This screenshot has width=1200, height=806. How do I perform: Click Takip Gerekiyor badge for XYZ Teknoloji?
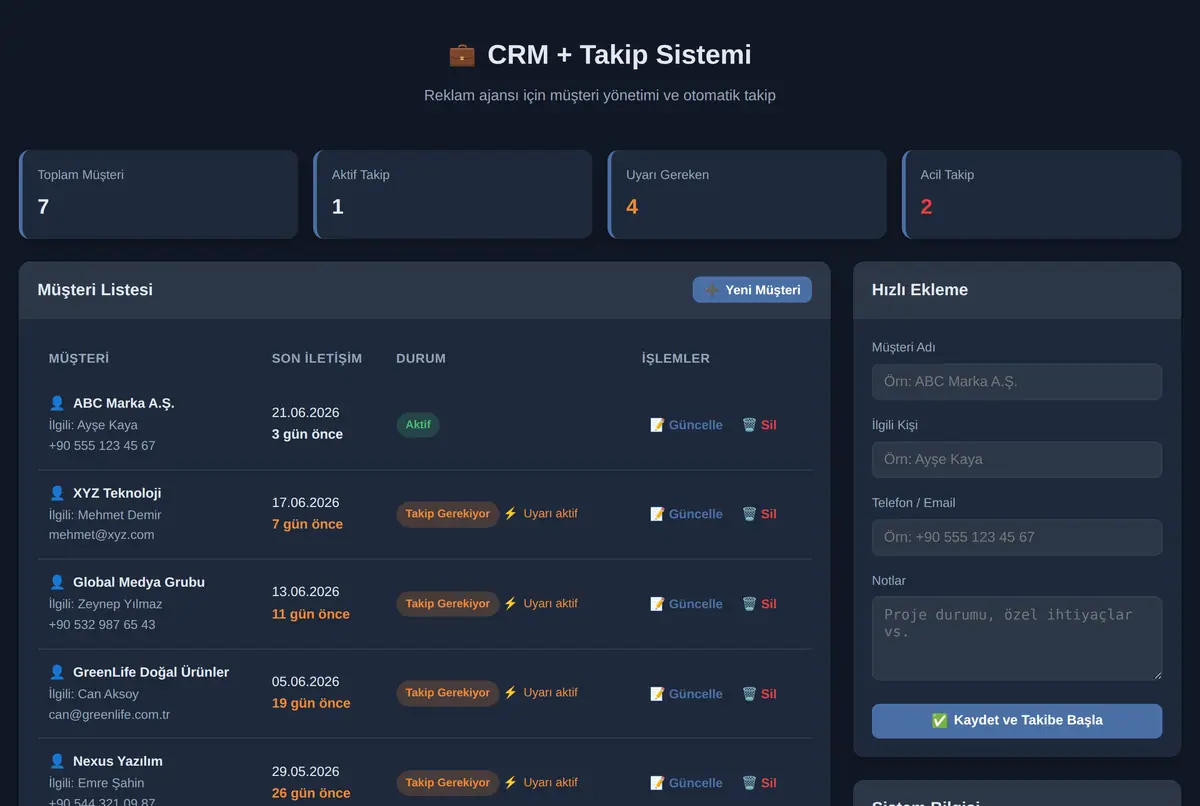[448, 514]
